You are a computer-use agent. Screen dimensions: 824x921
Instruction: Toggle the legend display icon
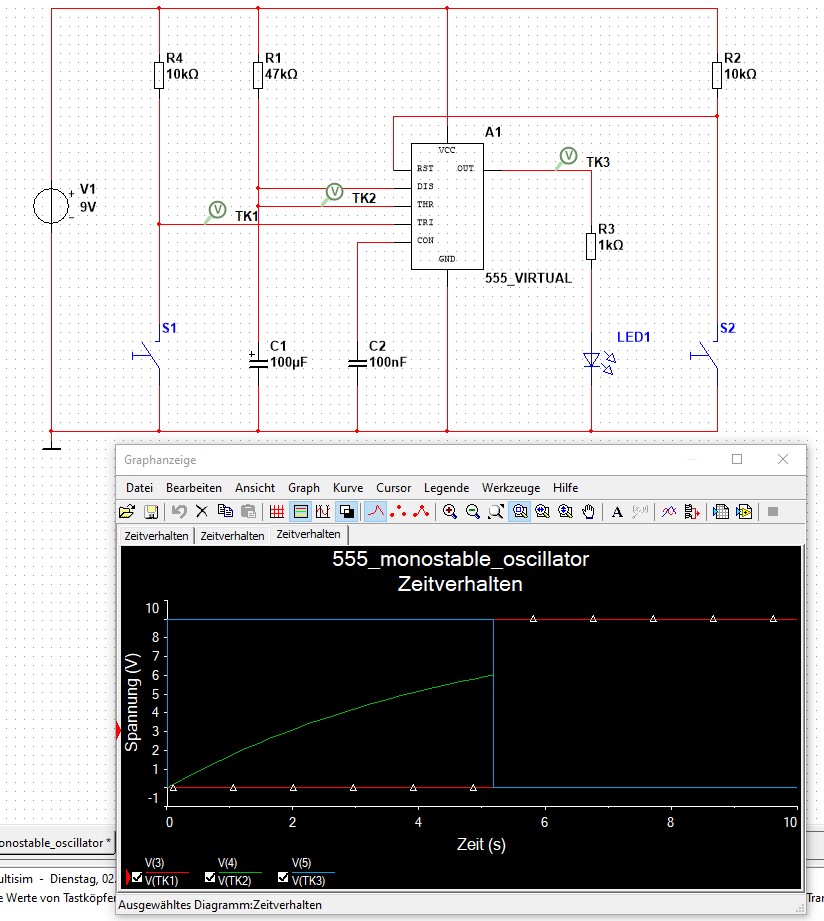point(300,512)
